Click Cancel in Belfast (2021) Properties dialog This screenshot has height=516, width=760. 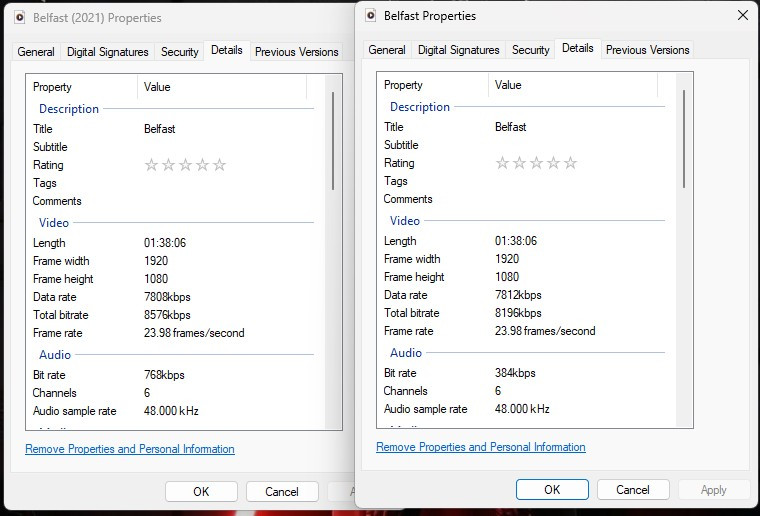[x=281, y=491]
